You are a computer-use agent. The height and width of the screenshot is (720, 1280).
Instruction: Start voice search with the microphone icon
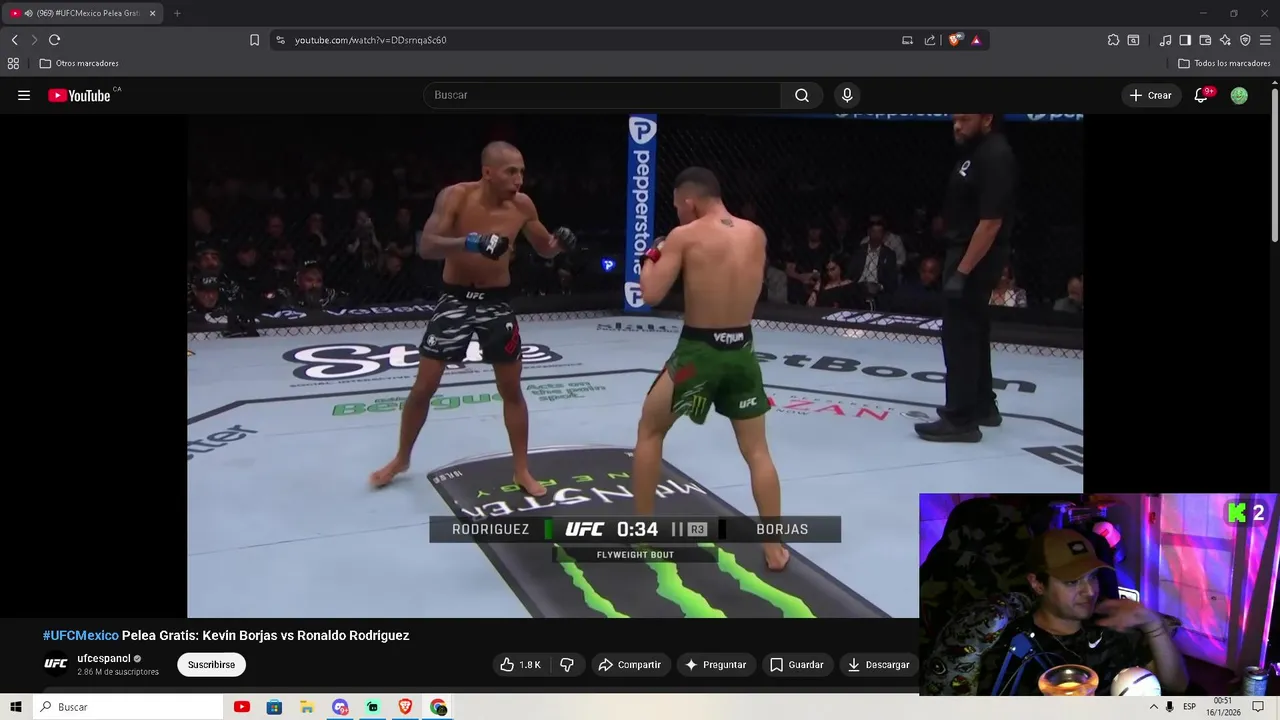coord(847,95)
